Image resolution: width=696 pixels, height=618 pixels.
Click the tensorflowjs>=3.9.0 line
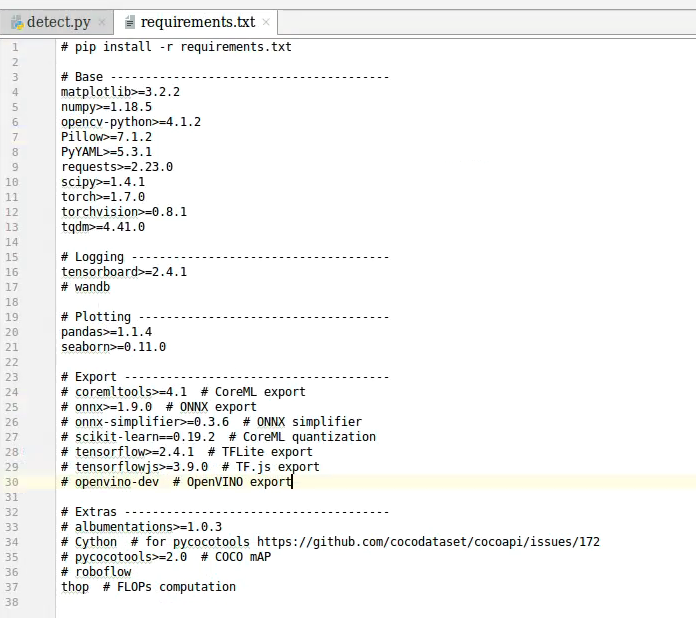[x=190, y=467]
